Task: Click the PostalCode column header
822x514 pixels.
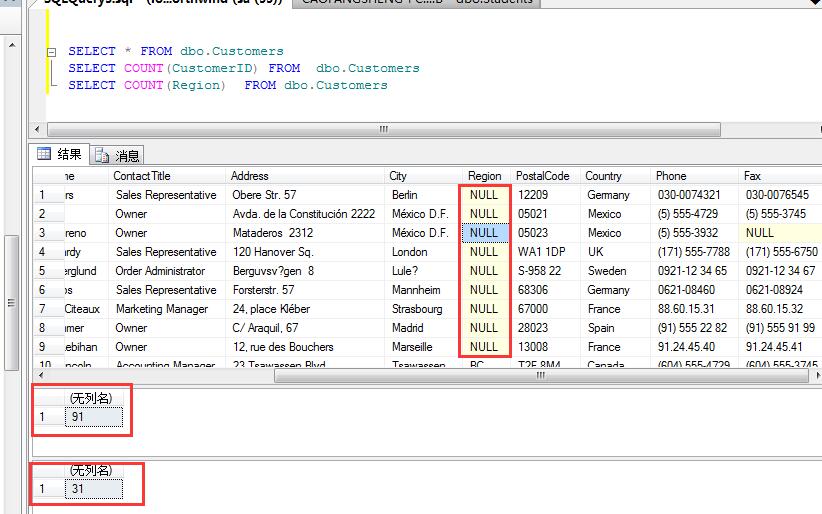Action: (x=542, y=176)
